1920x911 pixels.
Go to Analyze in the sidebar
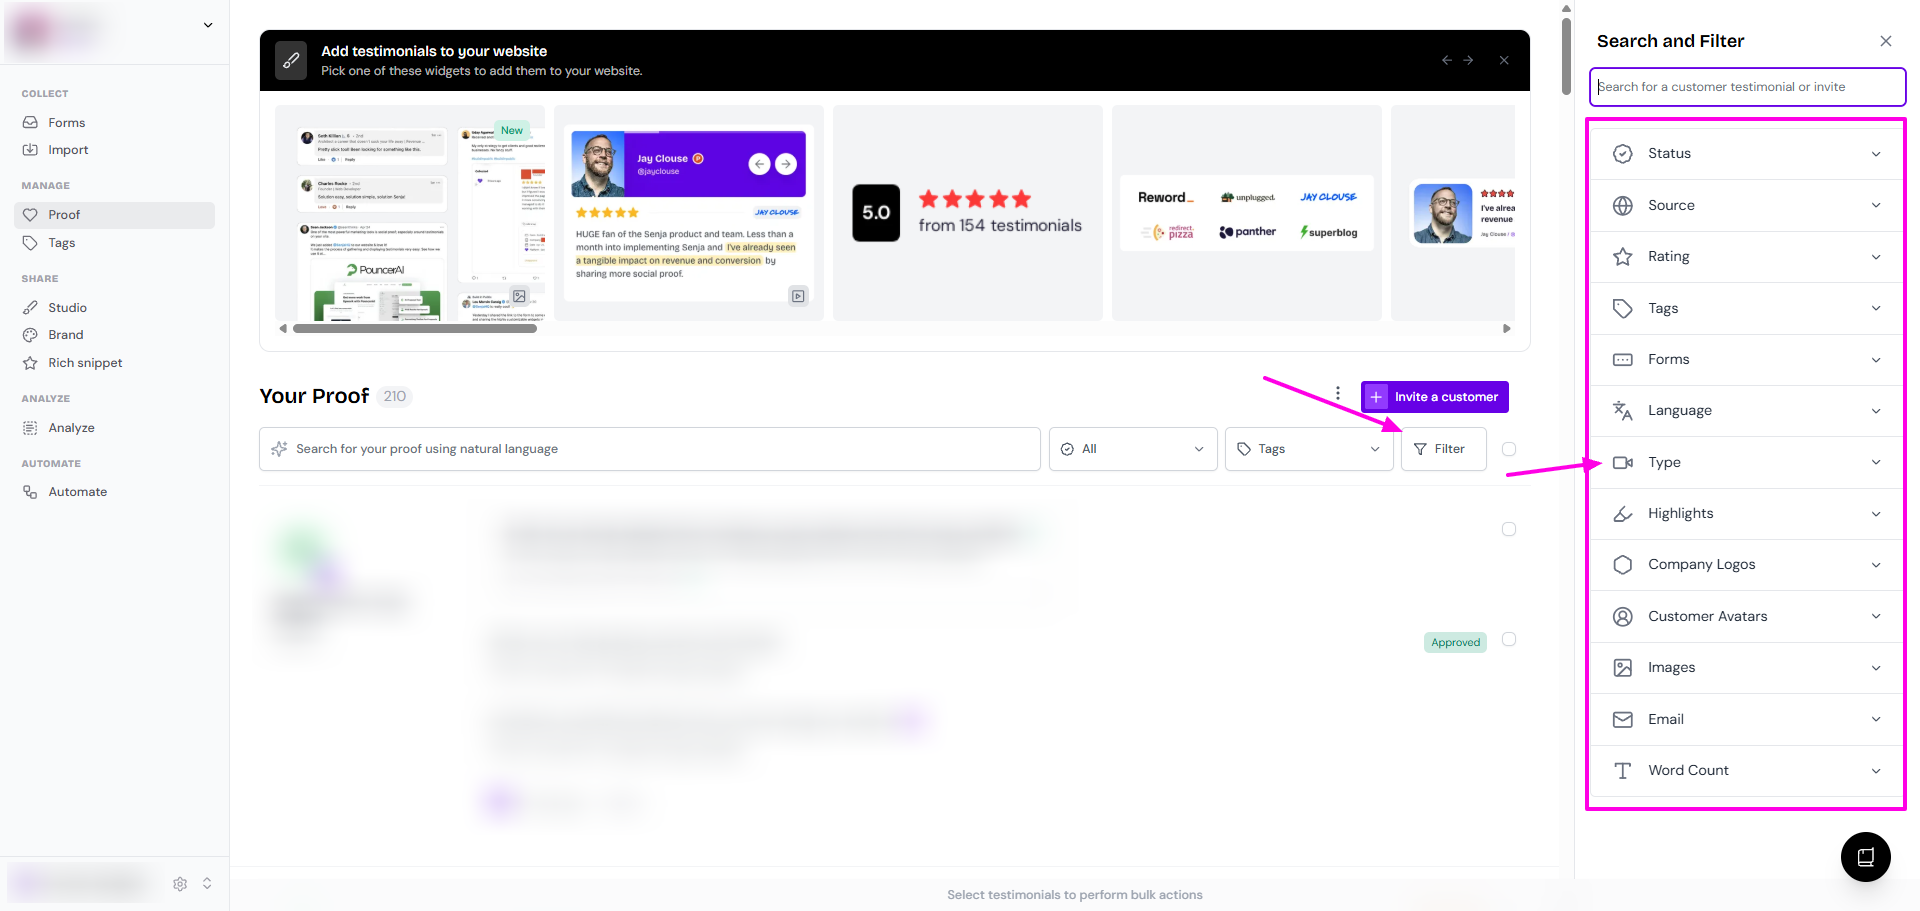click(x=71, y=428)
